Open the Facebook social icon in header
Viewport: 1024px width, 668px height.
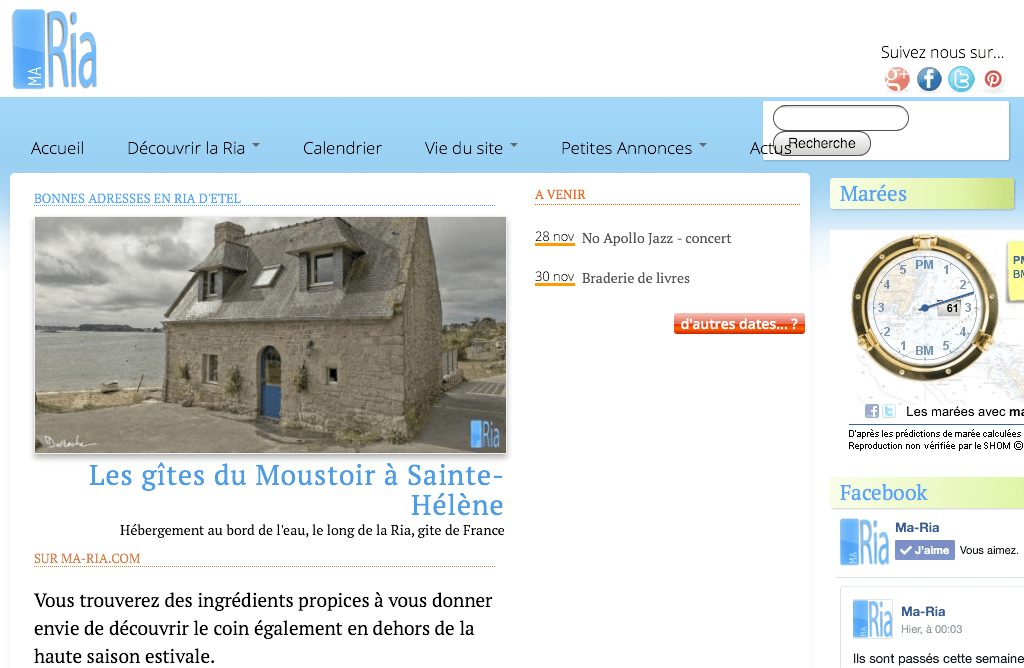point(929,79)
